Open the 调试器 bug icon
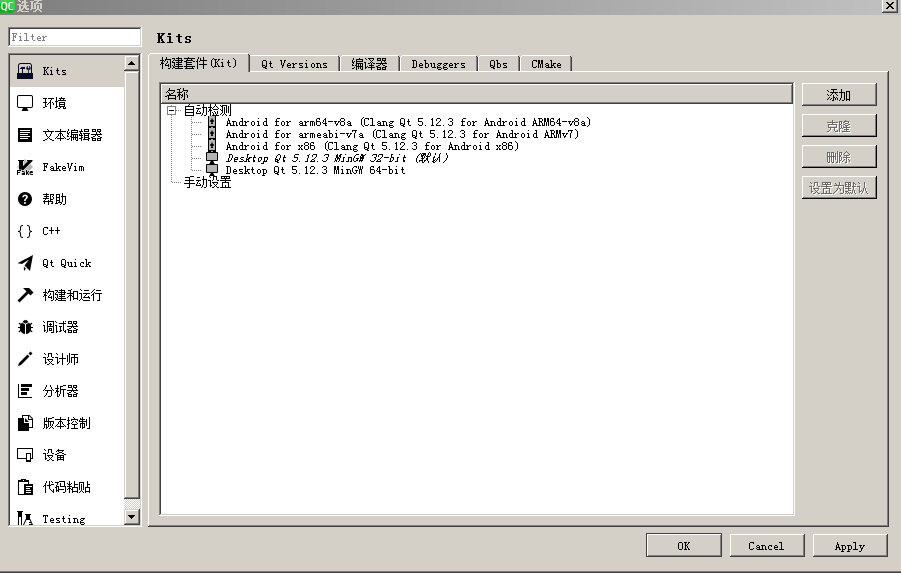Screen dimensions: 901x574 pos(25,327)
